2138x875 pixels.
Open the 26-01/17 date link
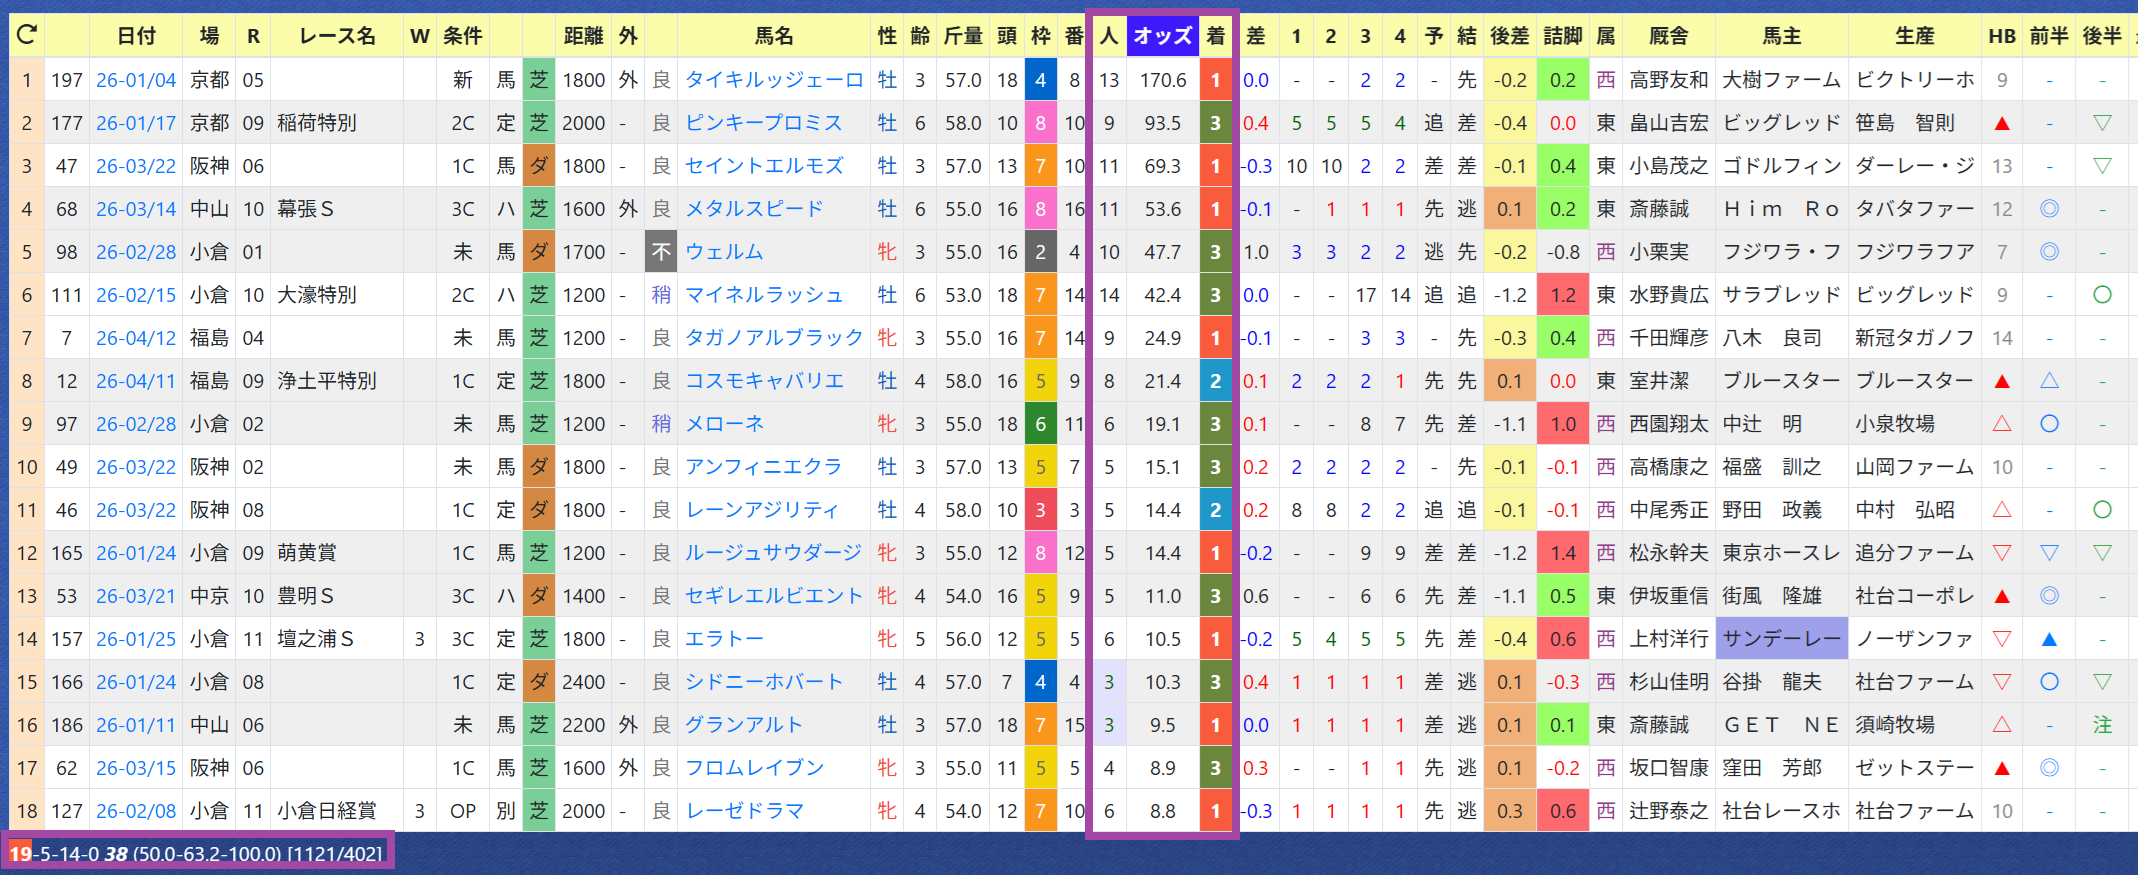click(x=136, y=123)
